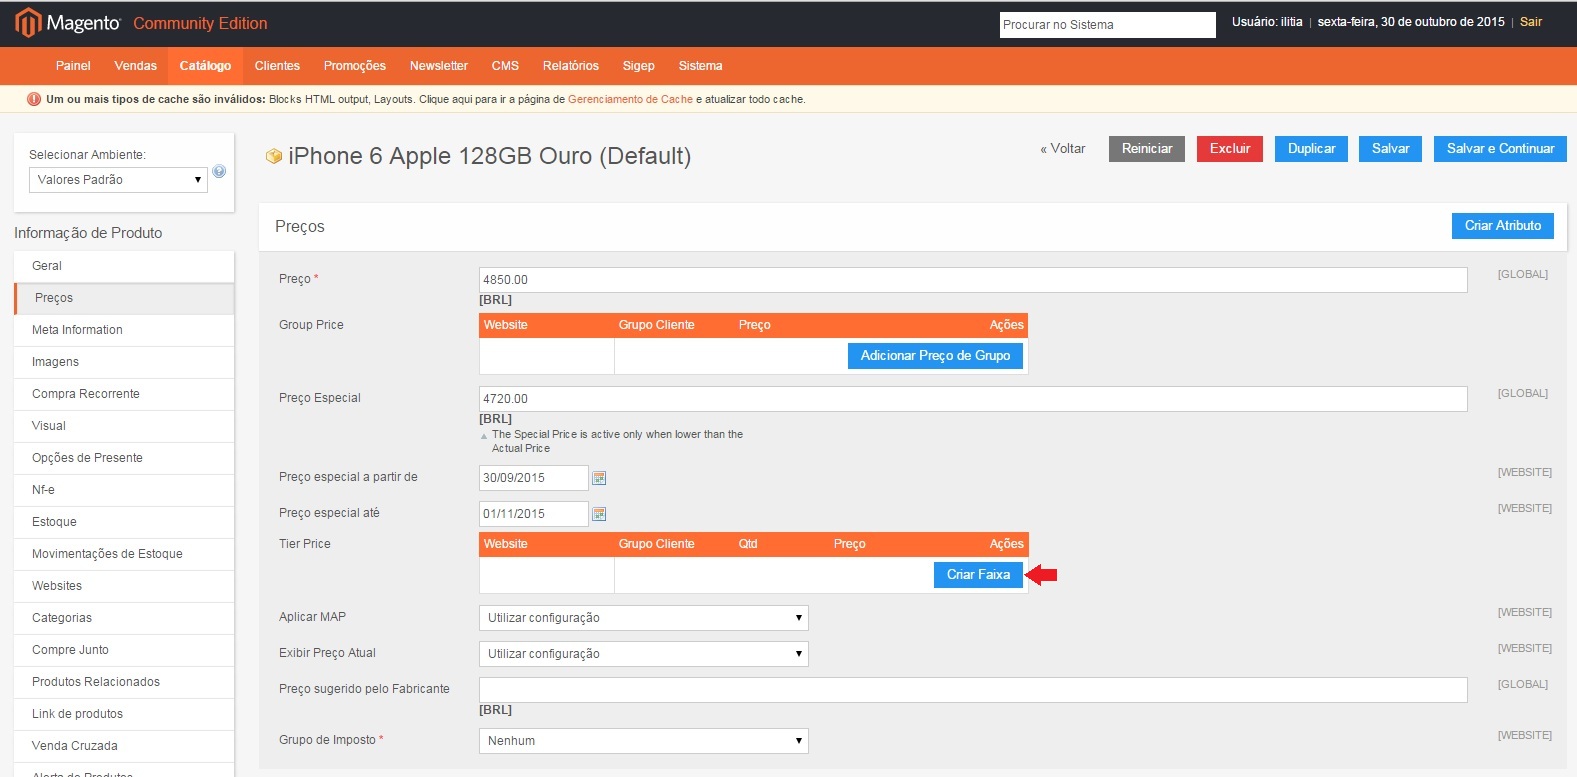
Task: Open the Relatórios menu
Action: click(570, 66)
